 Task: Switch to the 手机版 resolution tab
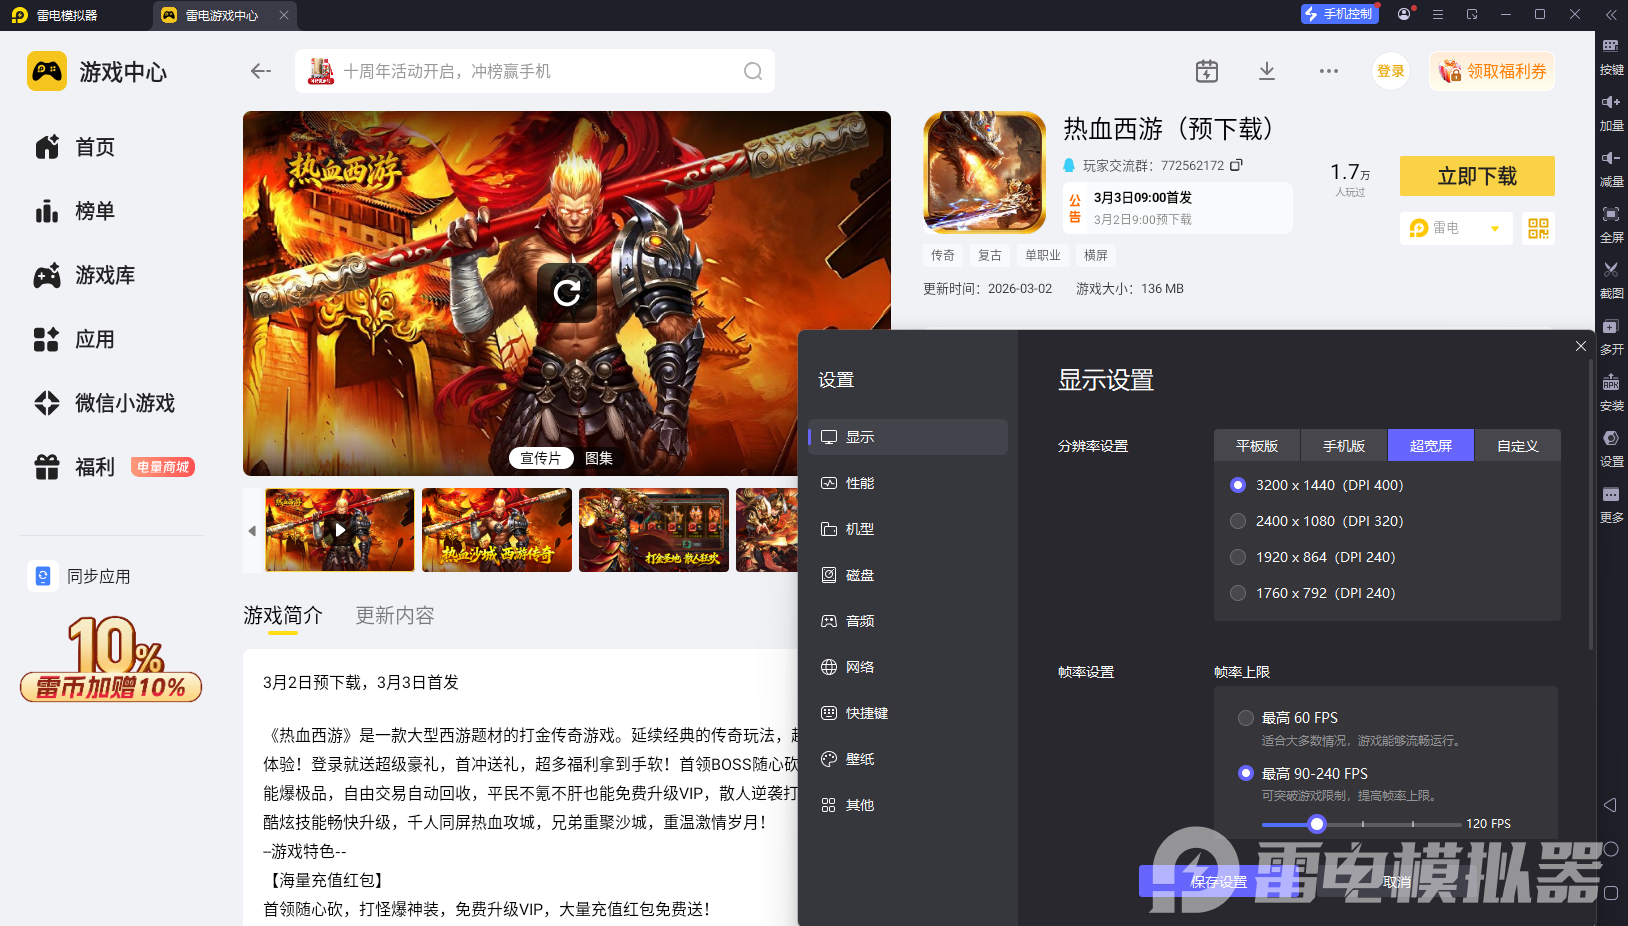[1344, 446]
